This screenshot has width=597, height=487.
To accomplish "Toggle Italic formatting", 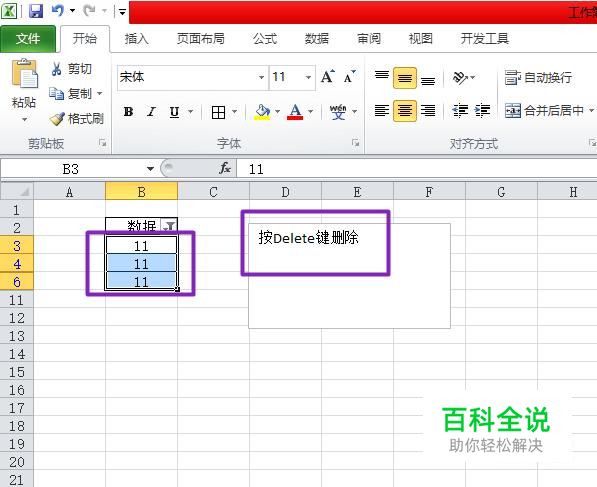I will point(152,112).
